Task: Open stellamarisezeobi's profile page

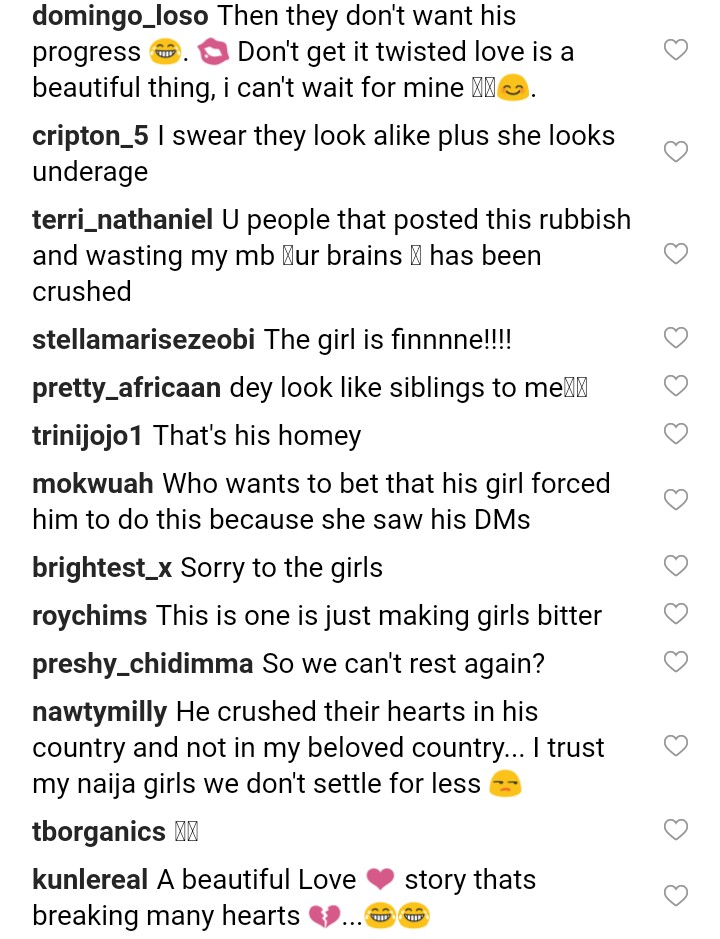Action: tap(144, 340)
